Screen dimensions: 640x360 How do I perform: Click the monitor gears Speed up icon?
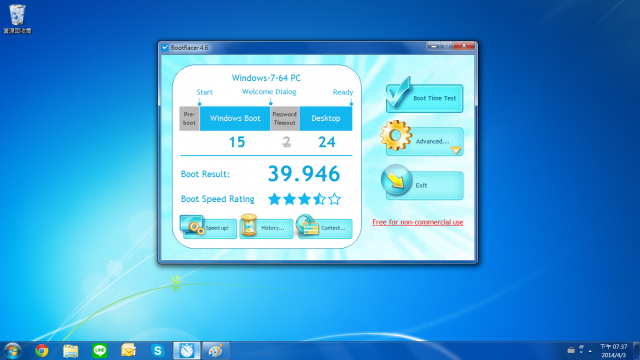coord(192,225)
